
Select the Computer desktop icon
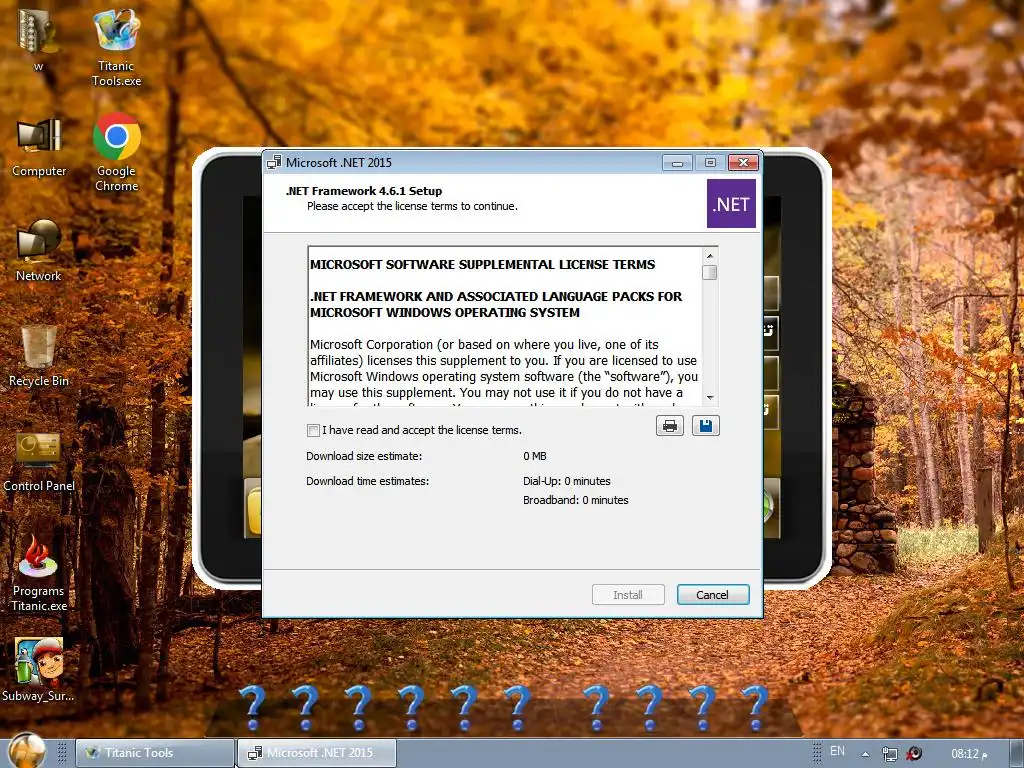click(39, 148)
